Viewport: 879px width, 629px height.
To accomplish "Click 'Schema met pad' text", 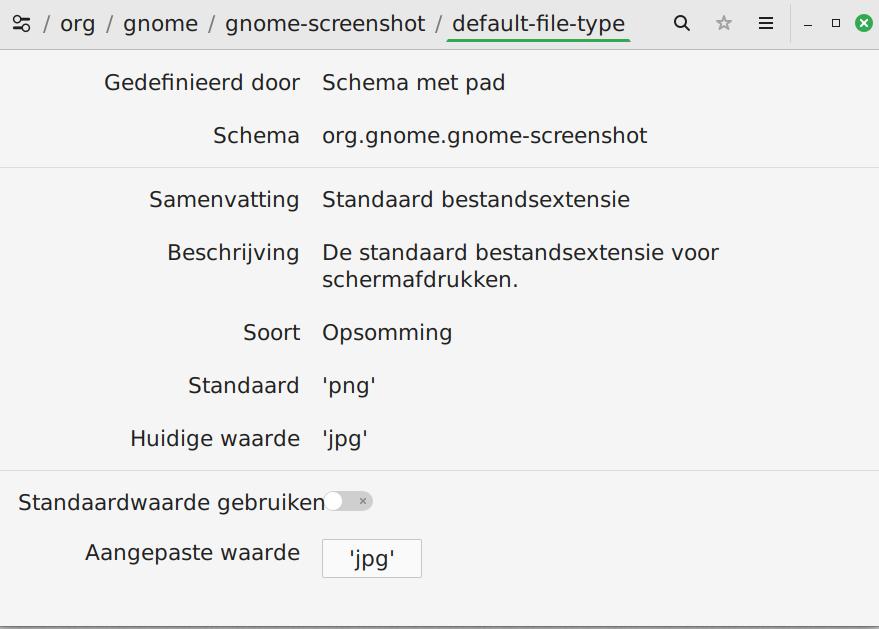I will 413,83.
